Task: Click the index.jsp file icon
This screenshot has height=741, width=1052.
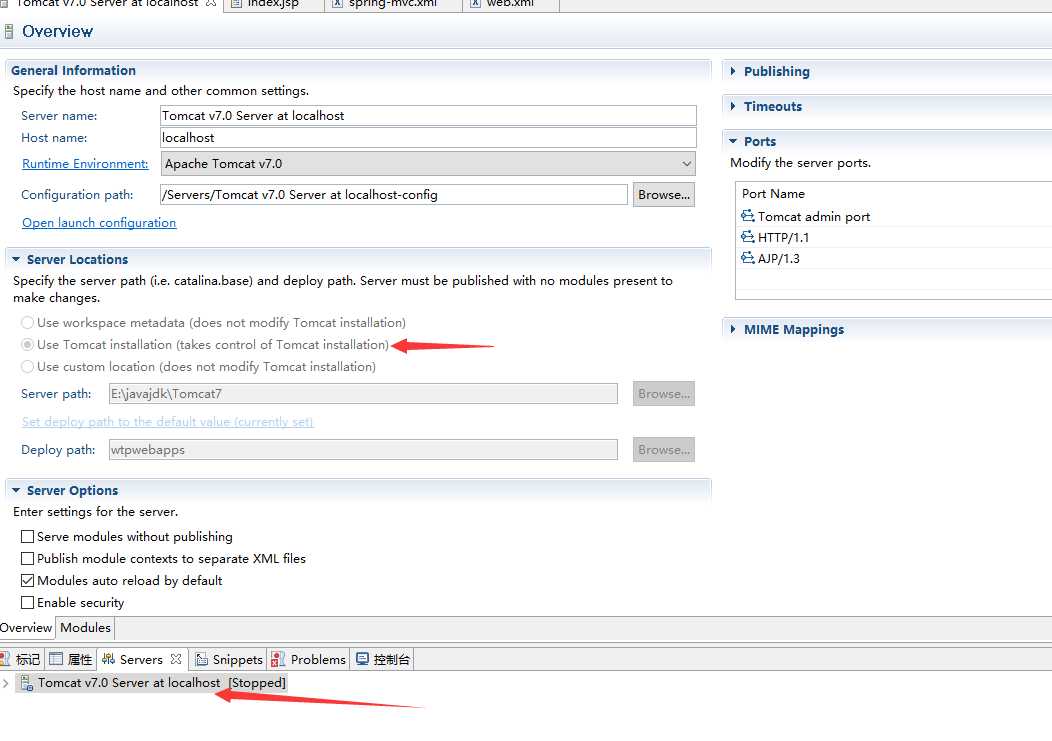Action: 236,3
